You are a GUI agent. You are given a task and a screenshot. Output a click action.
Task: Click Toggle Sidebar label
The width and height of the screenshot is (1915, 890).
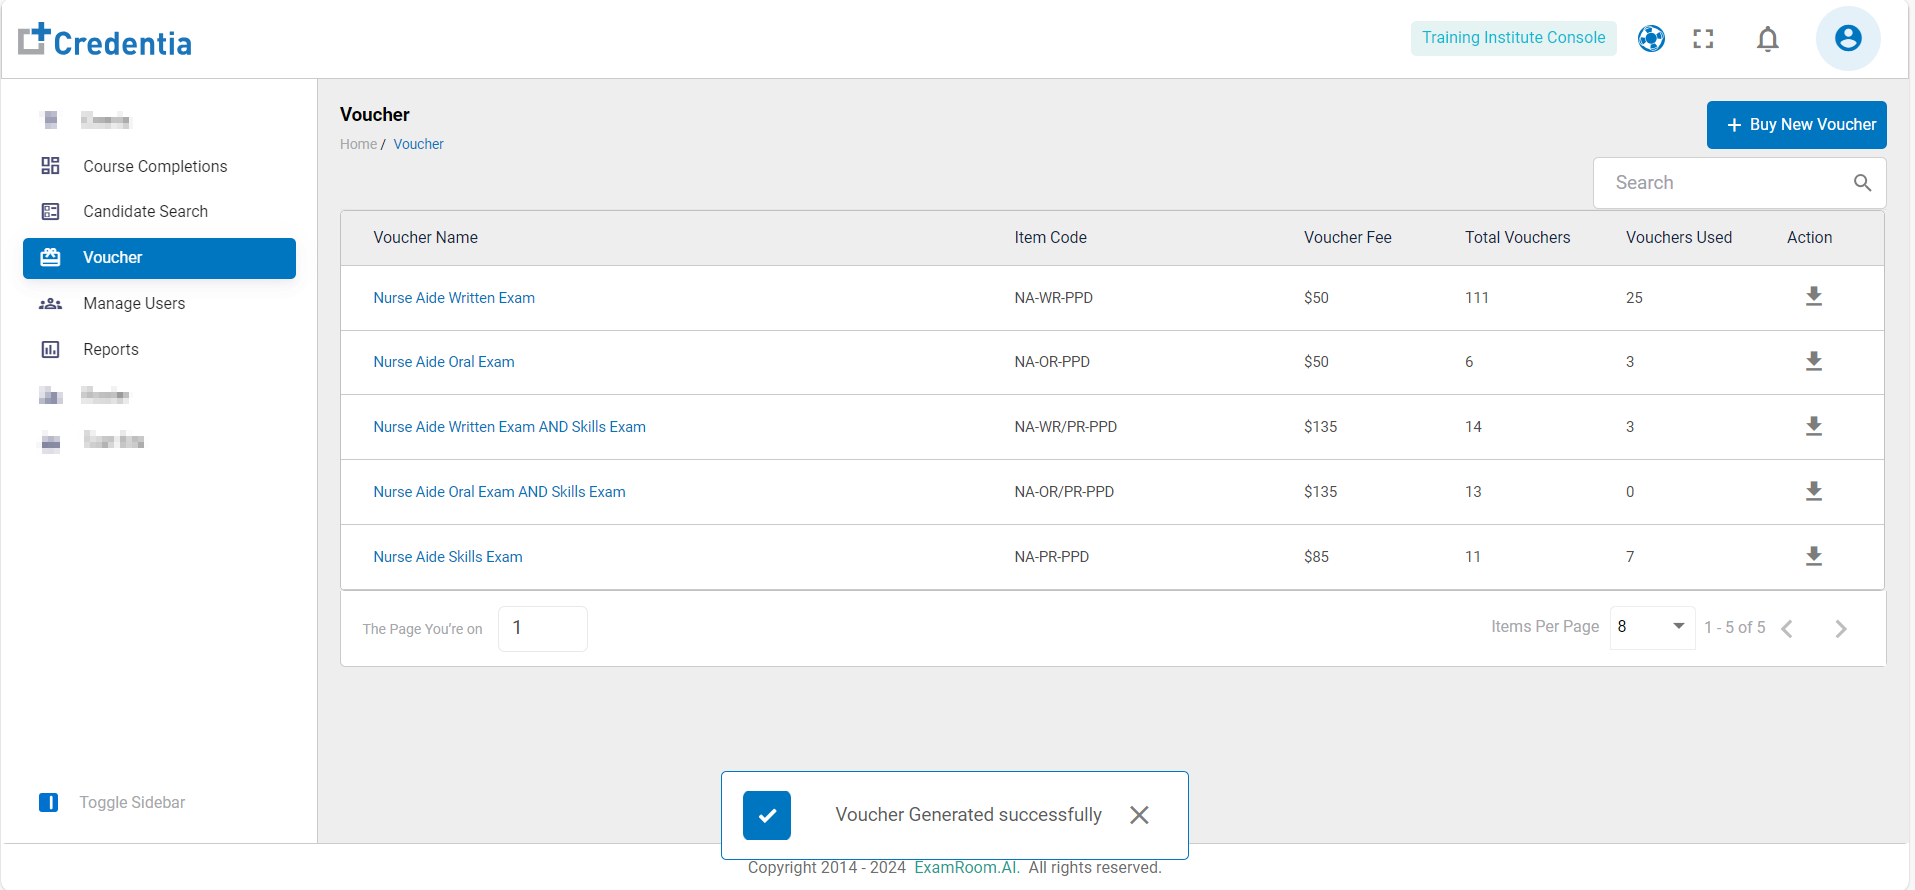132,803
